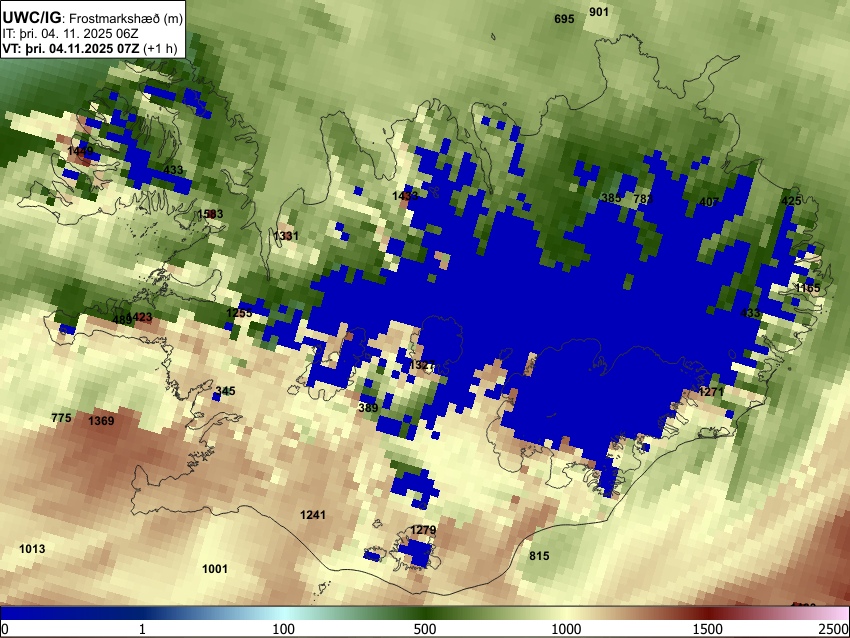Click the valid time line "VT: þri. 04.11.2025 07Z"
Image resolution: width=850 pixels, height=638 pixels.
(71, 48)
